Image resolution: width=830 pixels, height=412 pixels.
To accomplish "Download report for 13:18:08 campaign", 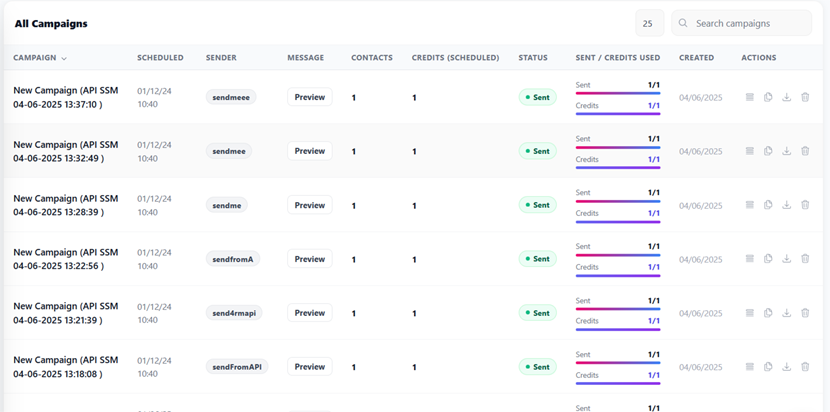I will (x=787, y=366).
